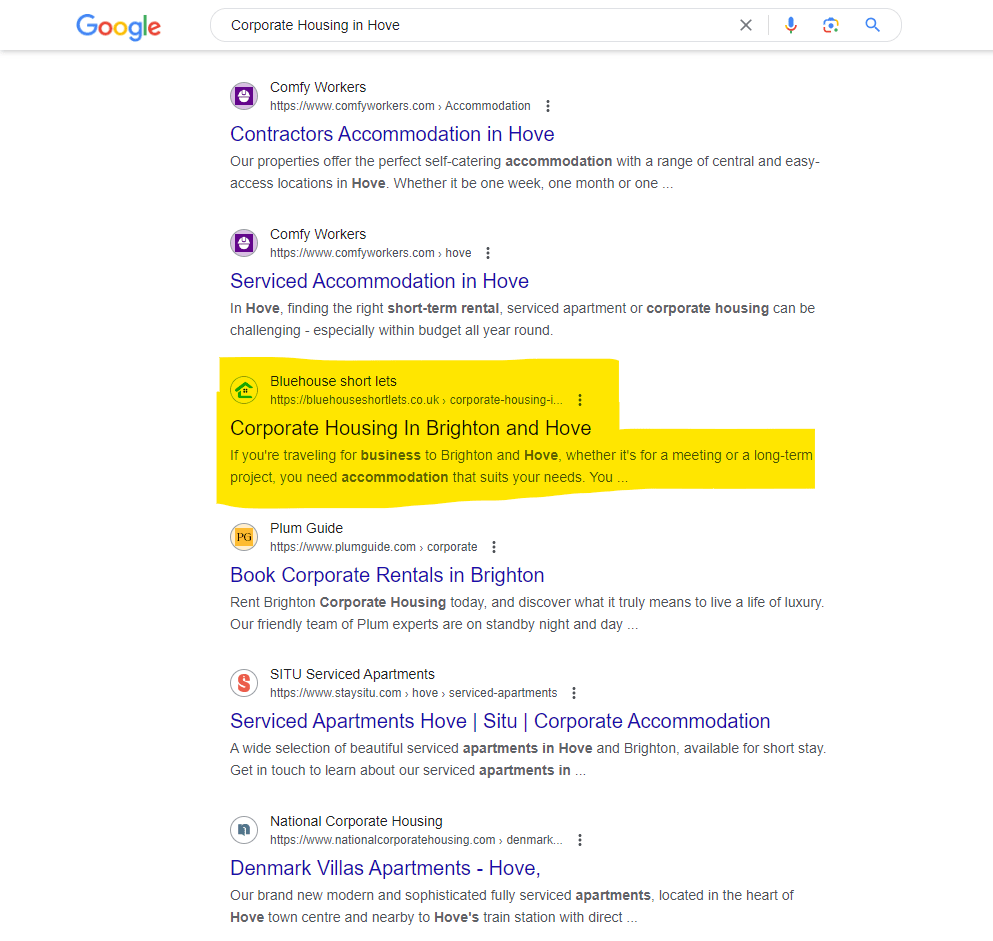The height and width of the screenshot is (941, 993).
Task: Click the Bluehouse short lets favicon
Action: [244, 390]
